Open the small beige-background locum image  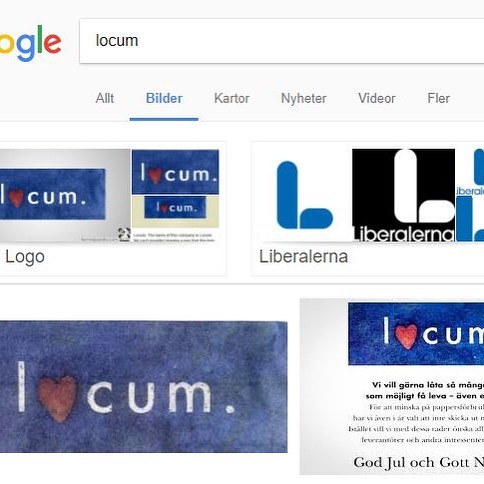pos(175,212)
